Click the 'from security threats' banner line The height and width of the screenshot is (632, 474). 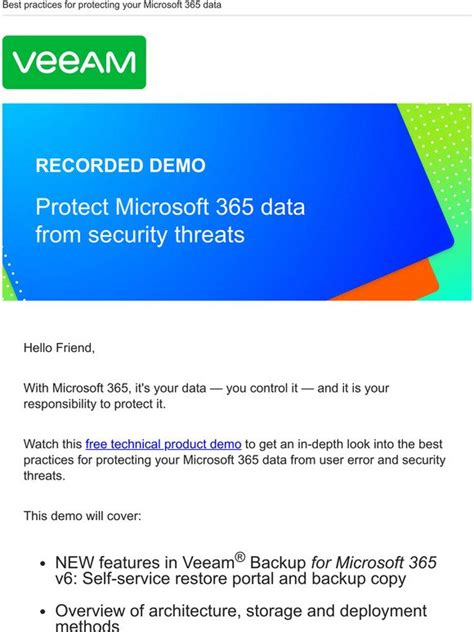tap(140, 235)
